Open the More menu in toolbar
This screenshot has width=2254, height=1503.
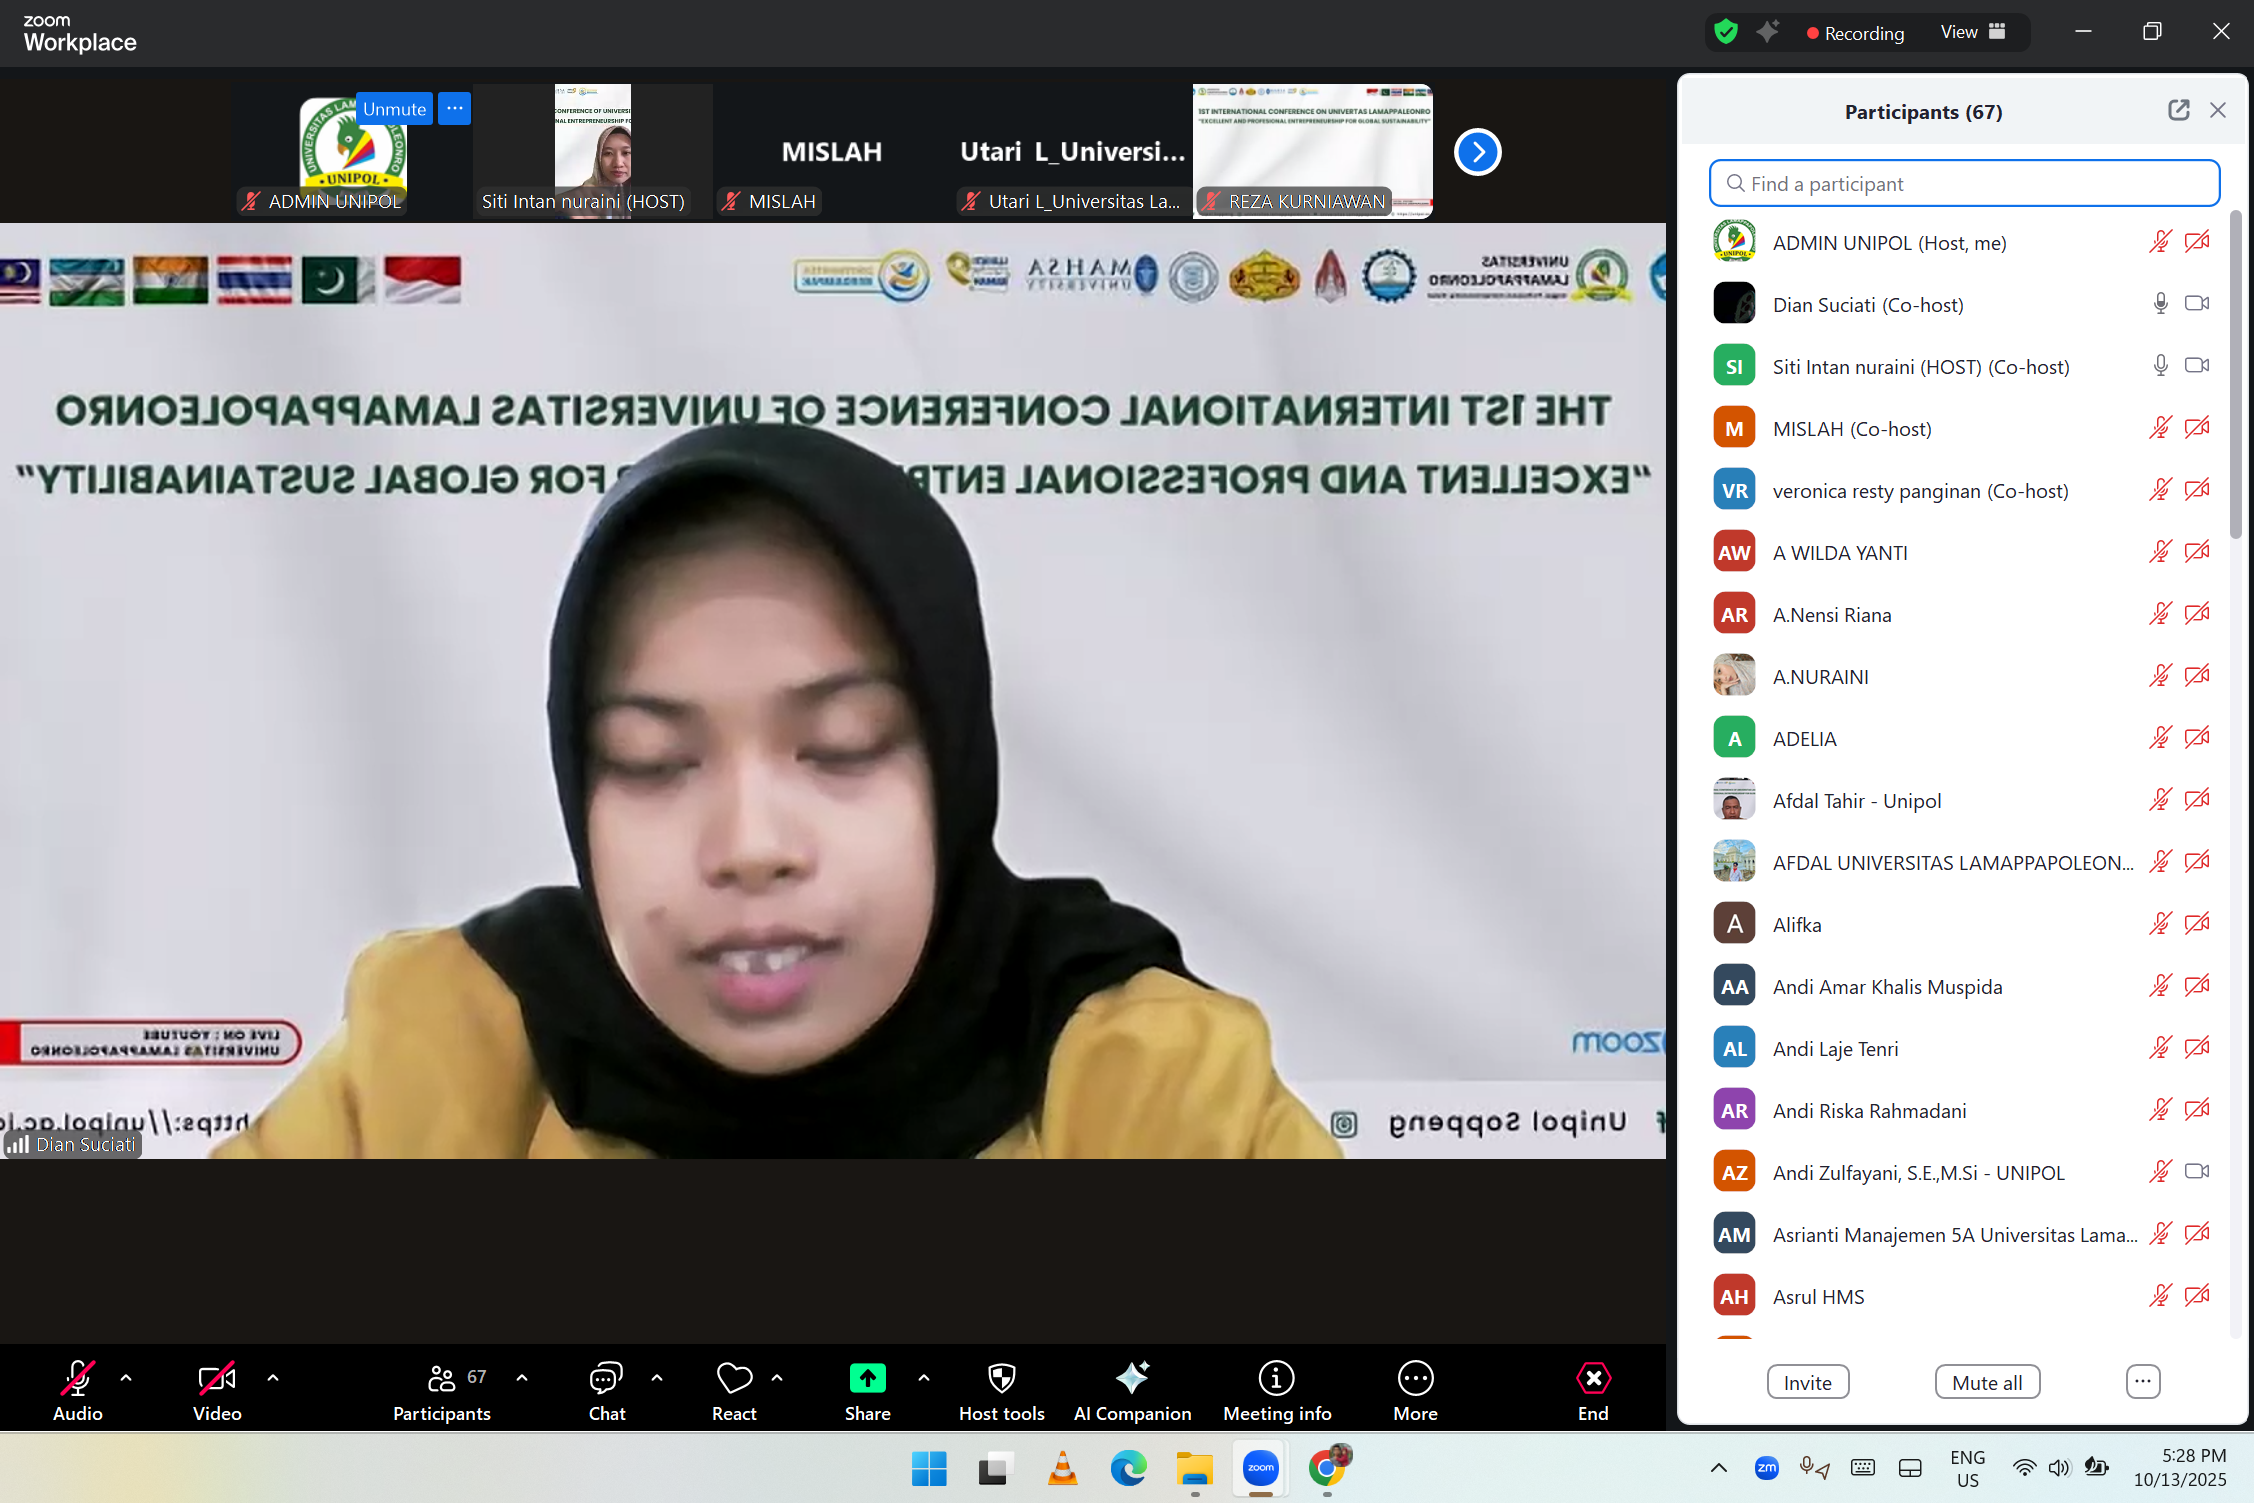(x=1415, y=1380)
